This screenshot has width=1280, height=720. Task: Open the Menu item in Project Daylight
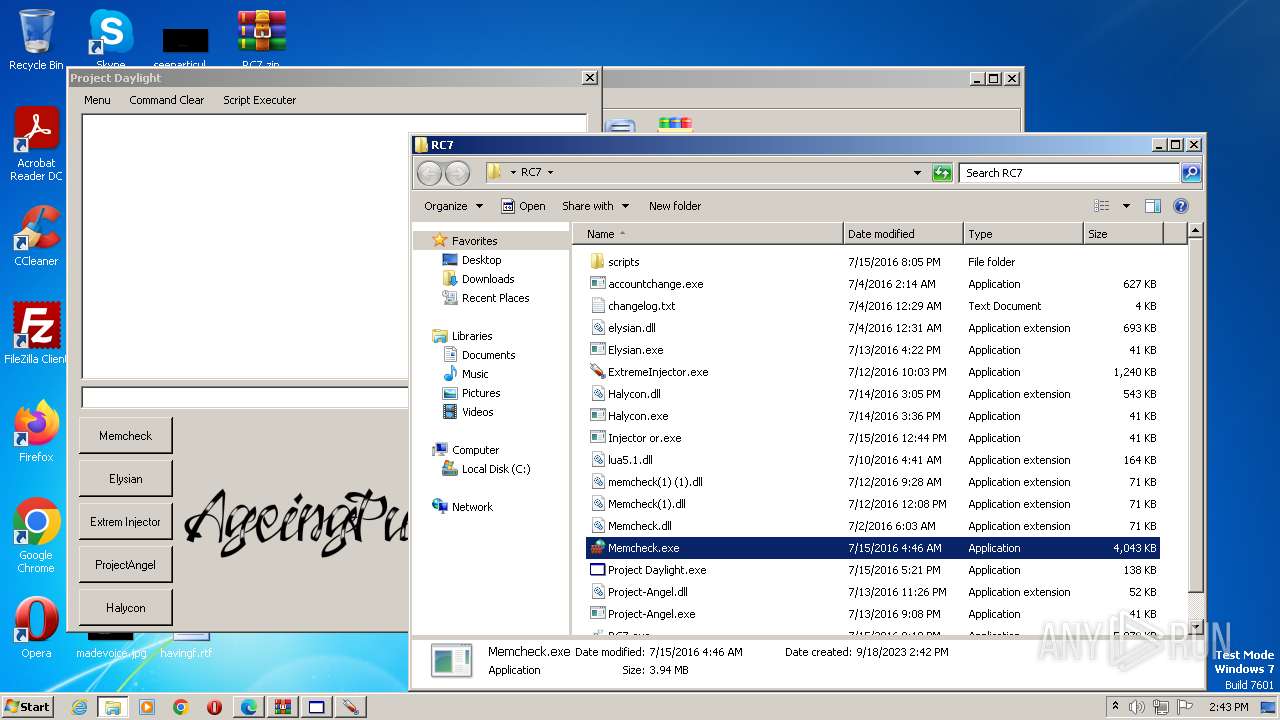(x=97, y=100)
